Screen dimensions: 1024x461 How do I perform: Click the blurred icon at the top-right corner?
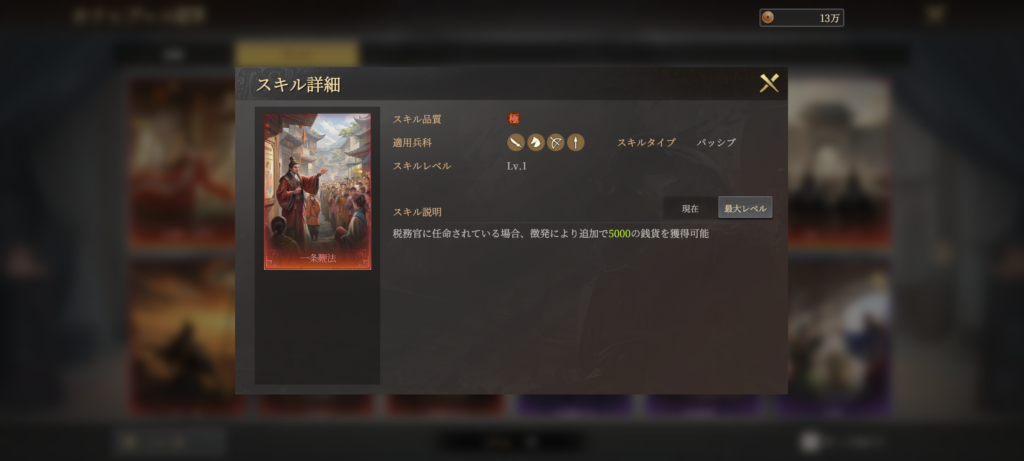[935, 14]
